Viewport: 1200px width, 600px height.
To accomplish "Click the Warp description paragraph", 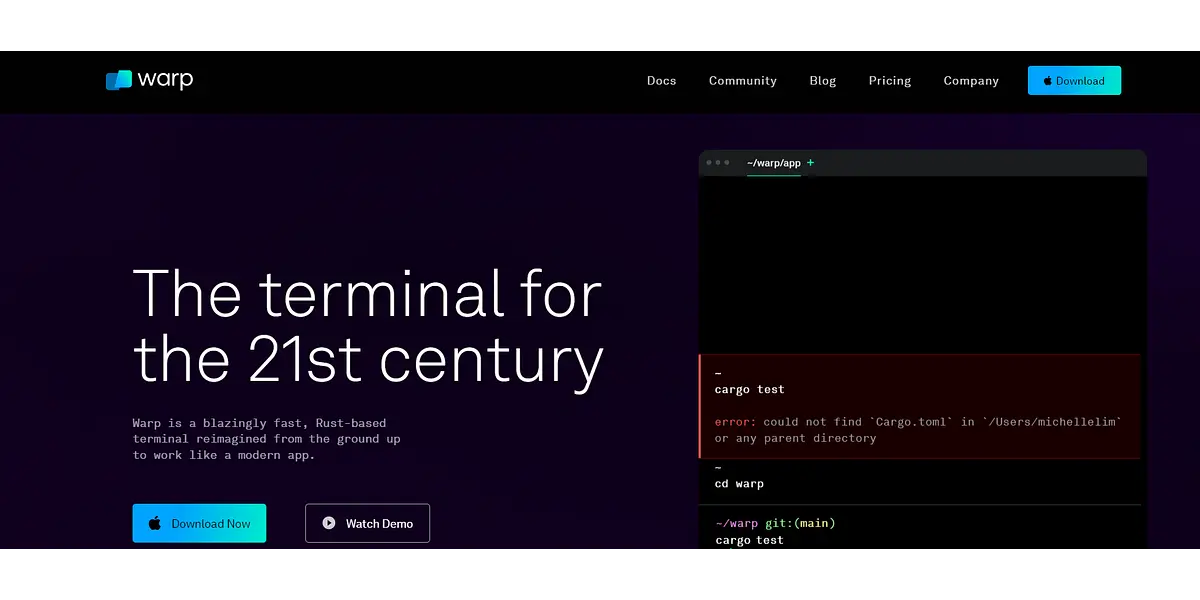I will coord(266,439).
